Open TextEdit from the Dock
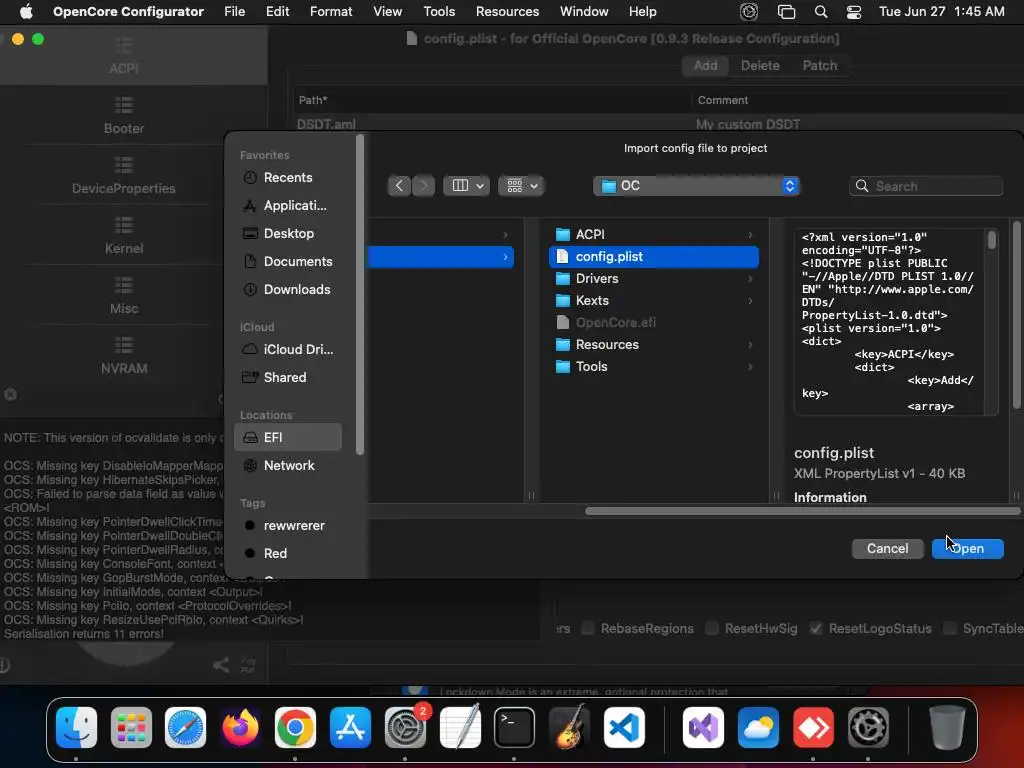The width and height of the screenshot is (1024, 768). pos(460,727)
